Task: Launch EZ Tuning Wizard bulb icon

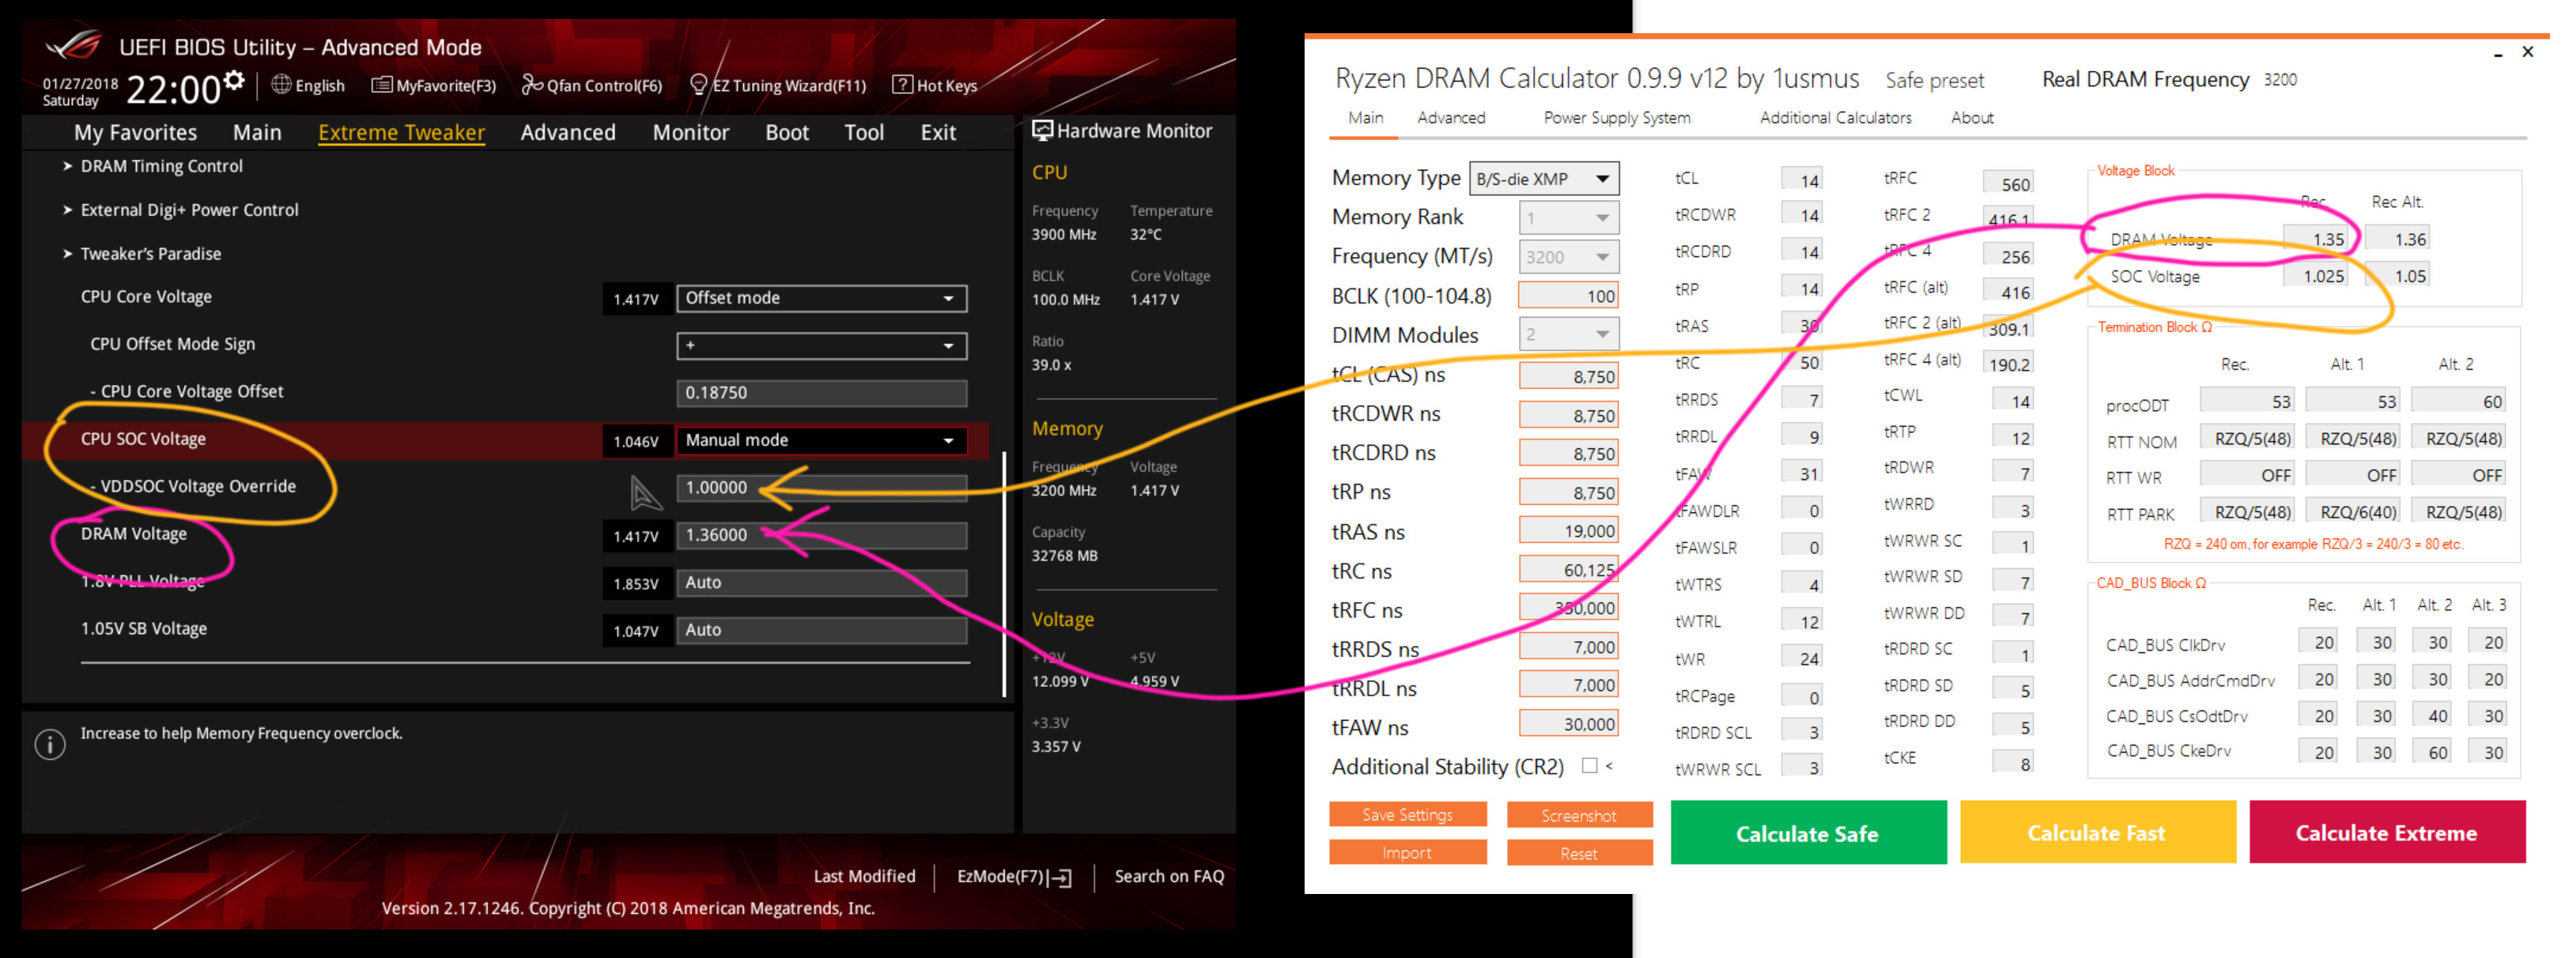Action: pyautogui.click(x=699, y=85)
